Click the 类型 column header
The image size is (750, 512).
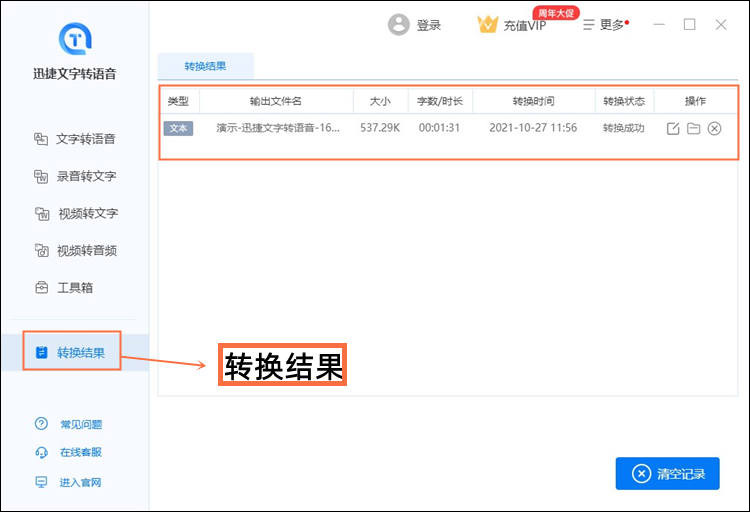coord(178,101)
